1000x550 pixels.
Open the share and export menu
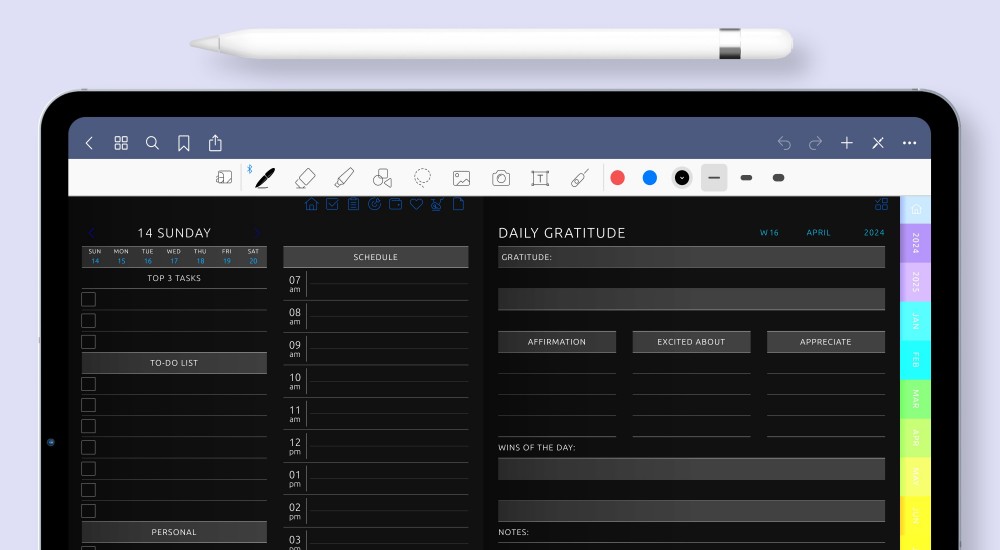(216, 142)
